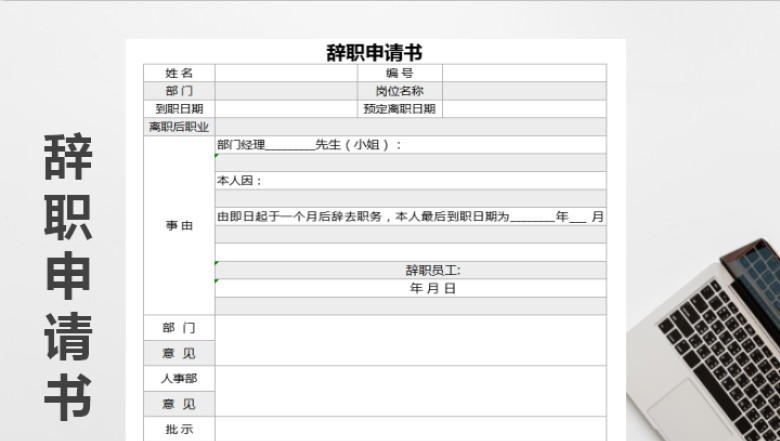780x441 pixels.
Task: Select the 预定离职日期 label cell
Action: pyautogui.click(x=400, y=109)
